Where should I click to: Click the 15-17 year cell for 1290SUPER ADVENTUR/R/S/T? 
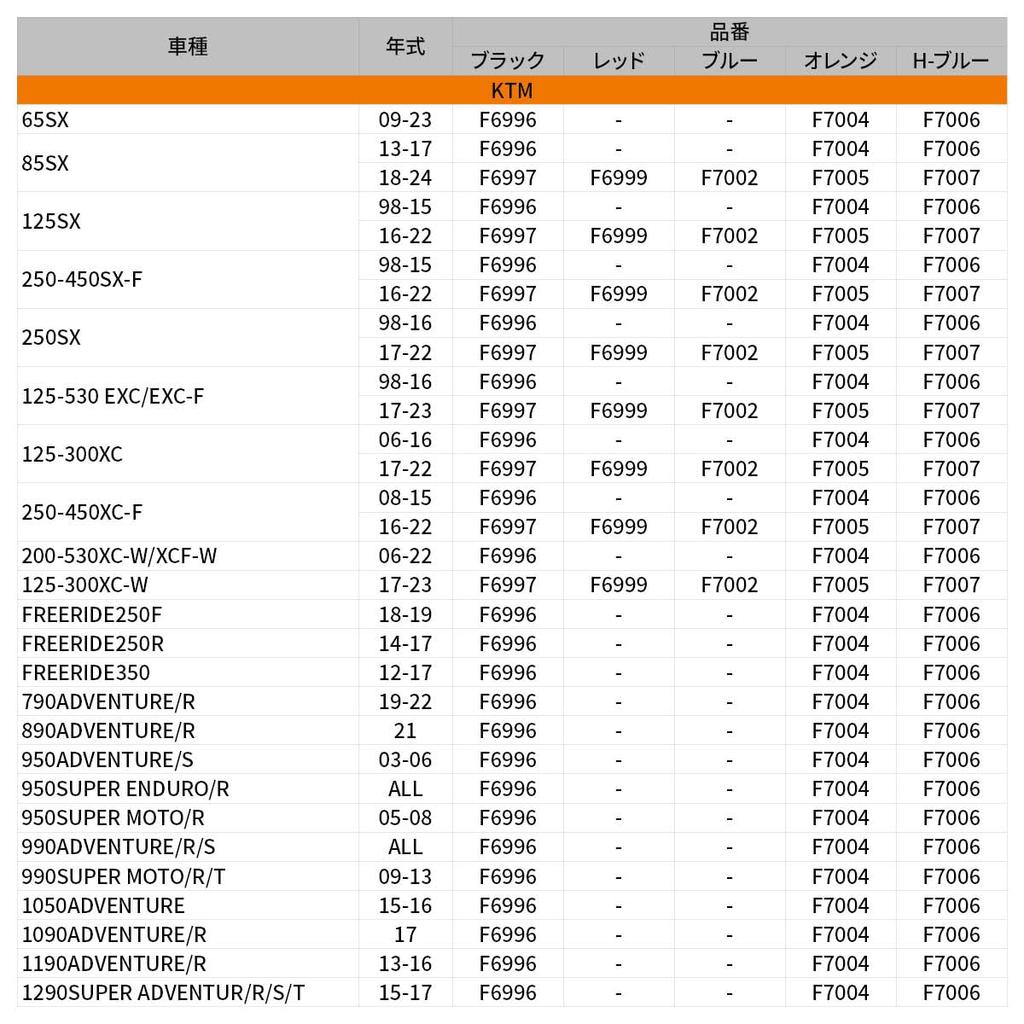[405, 993]
